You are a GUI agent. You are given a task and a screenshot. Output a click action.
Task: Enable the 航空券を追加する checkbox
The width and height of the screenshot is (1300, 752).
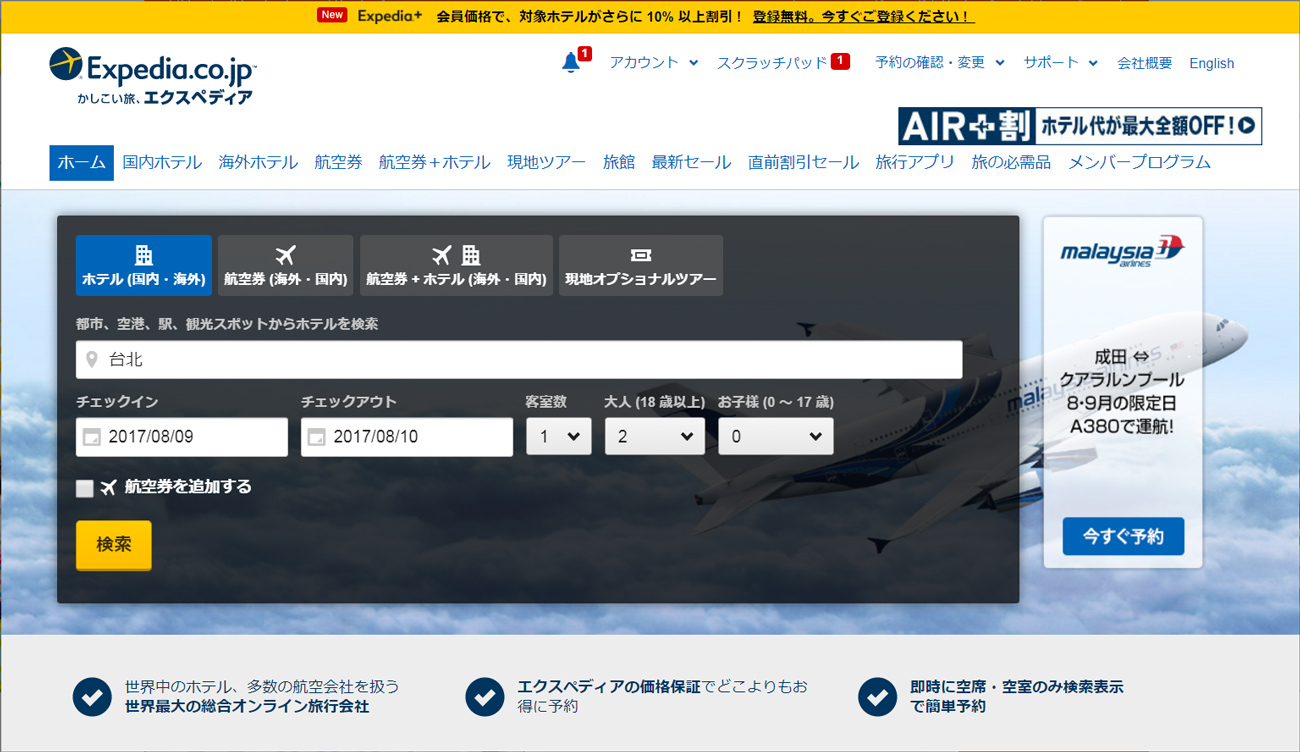pyautogui.click(x=85, y=488)
